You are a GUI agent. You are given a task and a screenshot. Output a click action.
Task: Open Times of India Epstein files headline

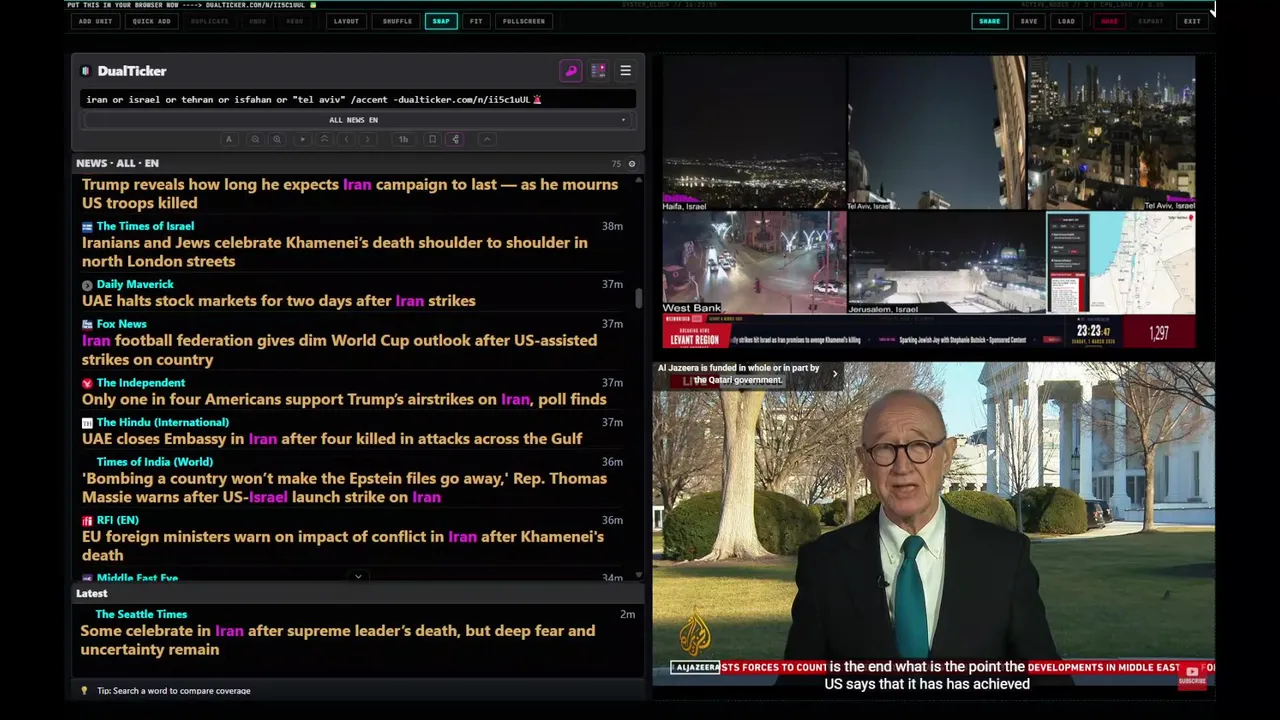(344, 488)
